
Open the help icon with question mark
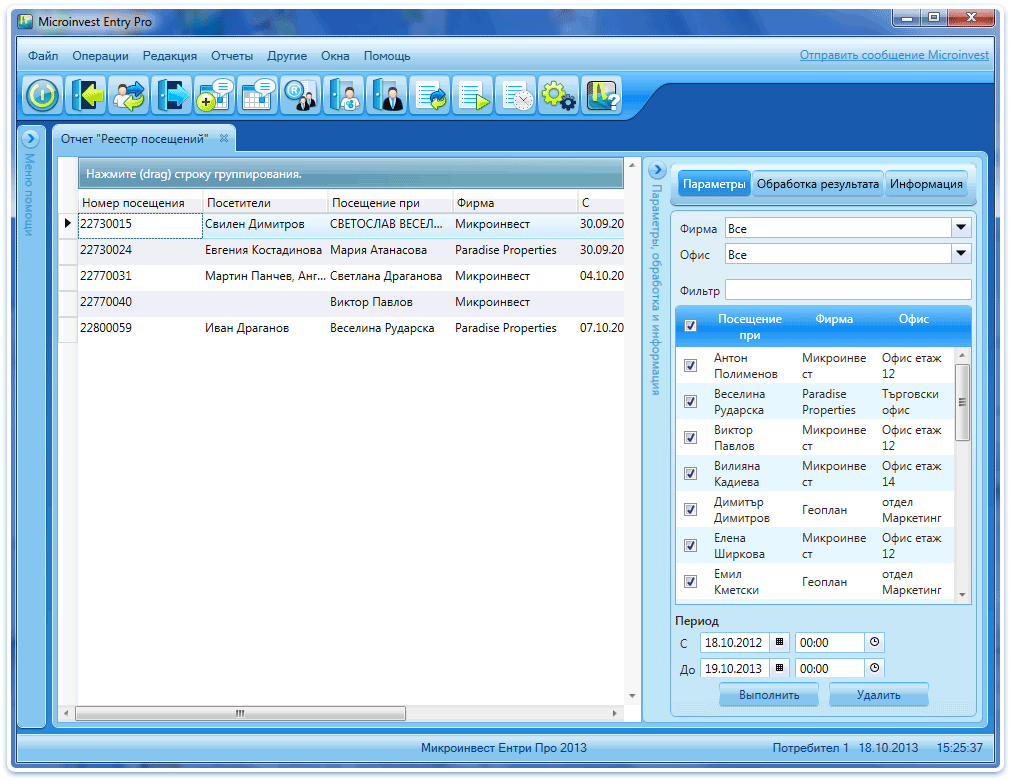point(602,95)
